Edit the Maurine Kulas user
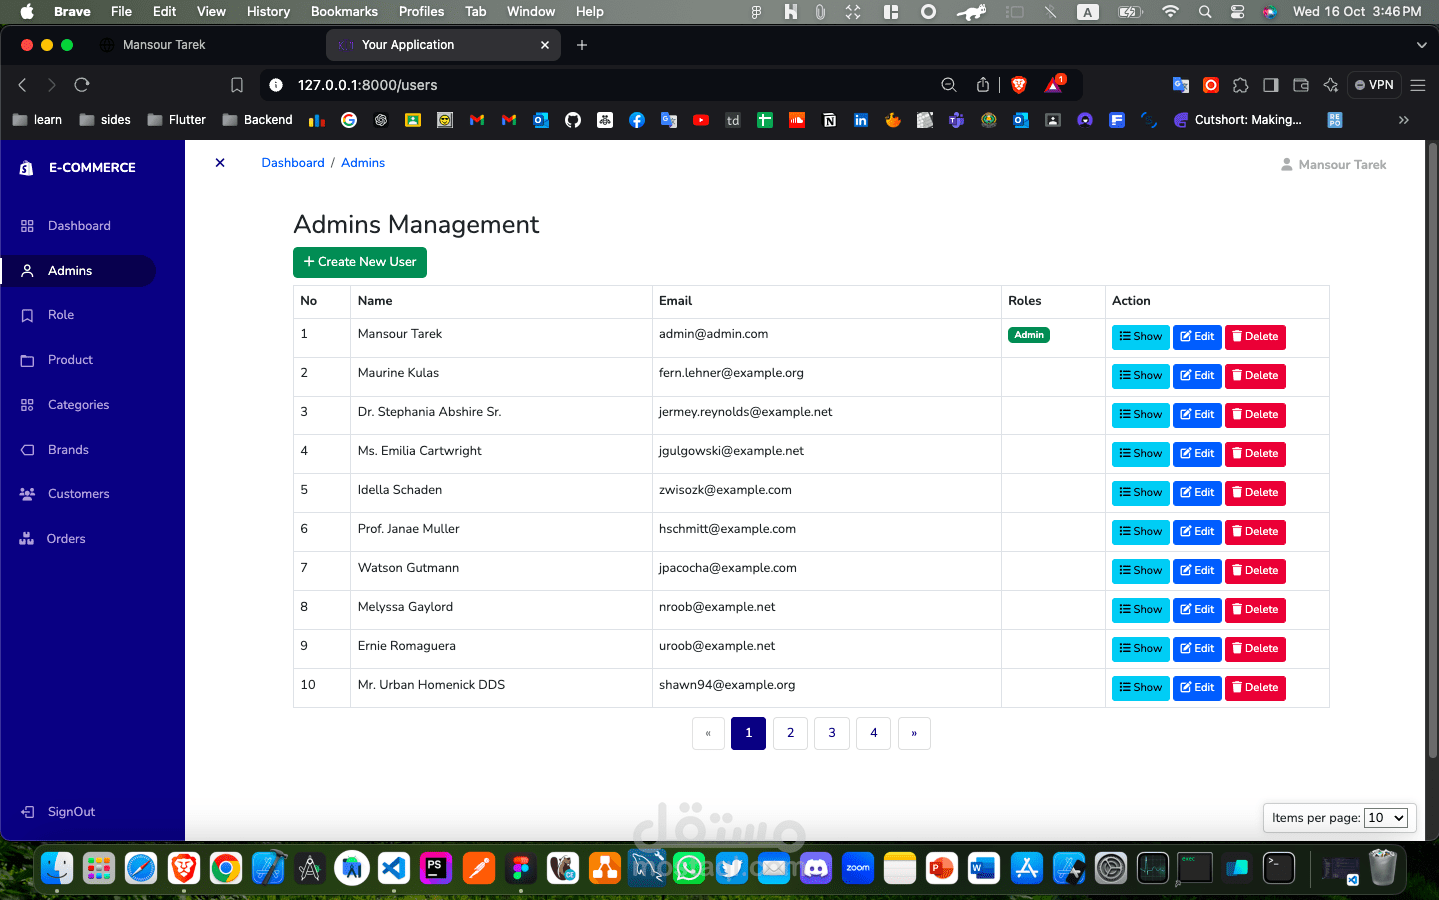Screen dimensions: 1439x900 click(1197, 376)
